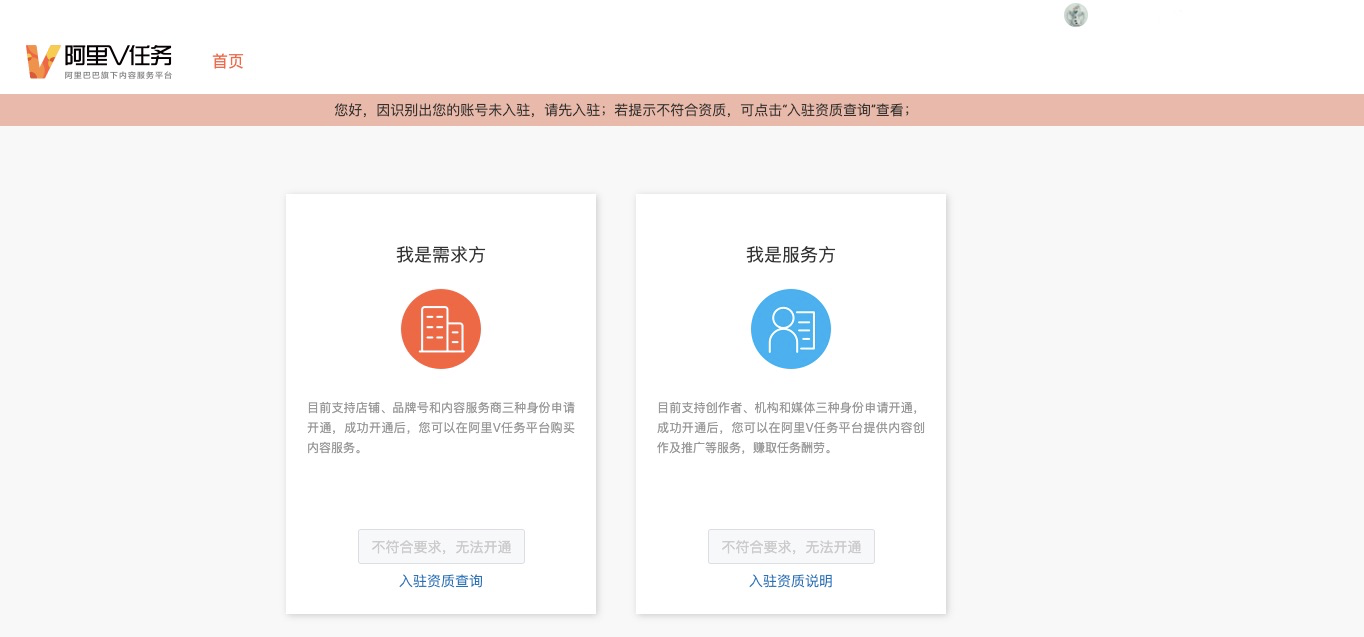
Task: Open the 入驻资质说明 link
Action: tap(791, 581)
